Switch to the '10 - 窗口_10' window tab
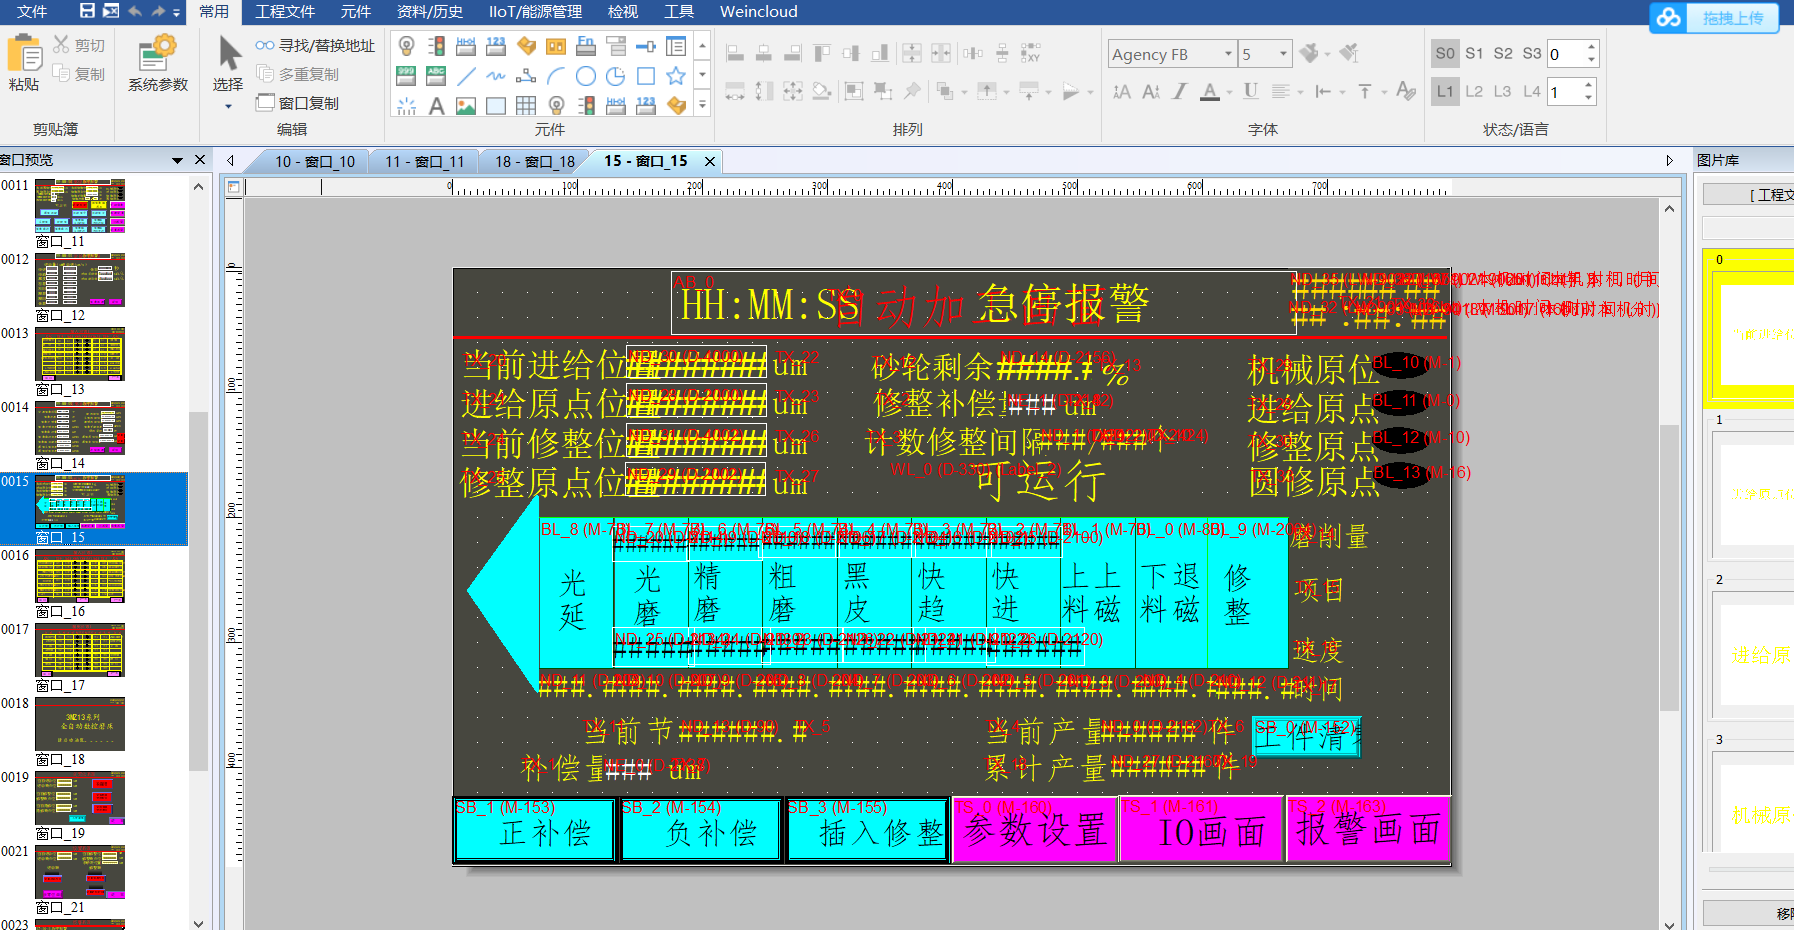Screen dimensions: 1794x930 pos(314,161)
